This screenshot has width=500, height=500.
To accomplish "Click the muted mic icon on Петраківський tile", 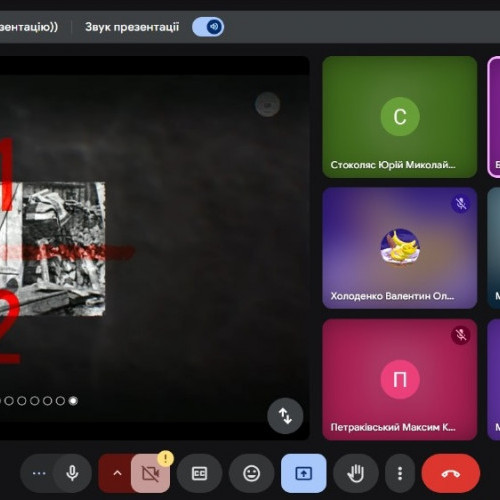I will (x=461, y=335).
